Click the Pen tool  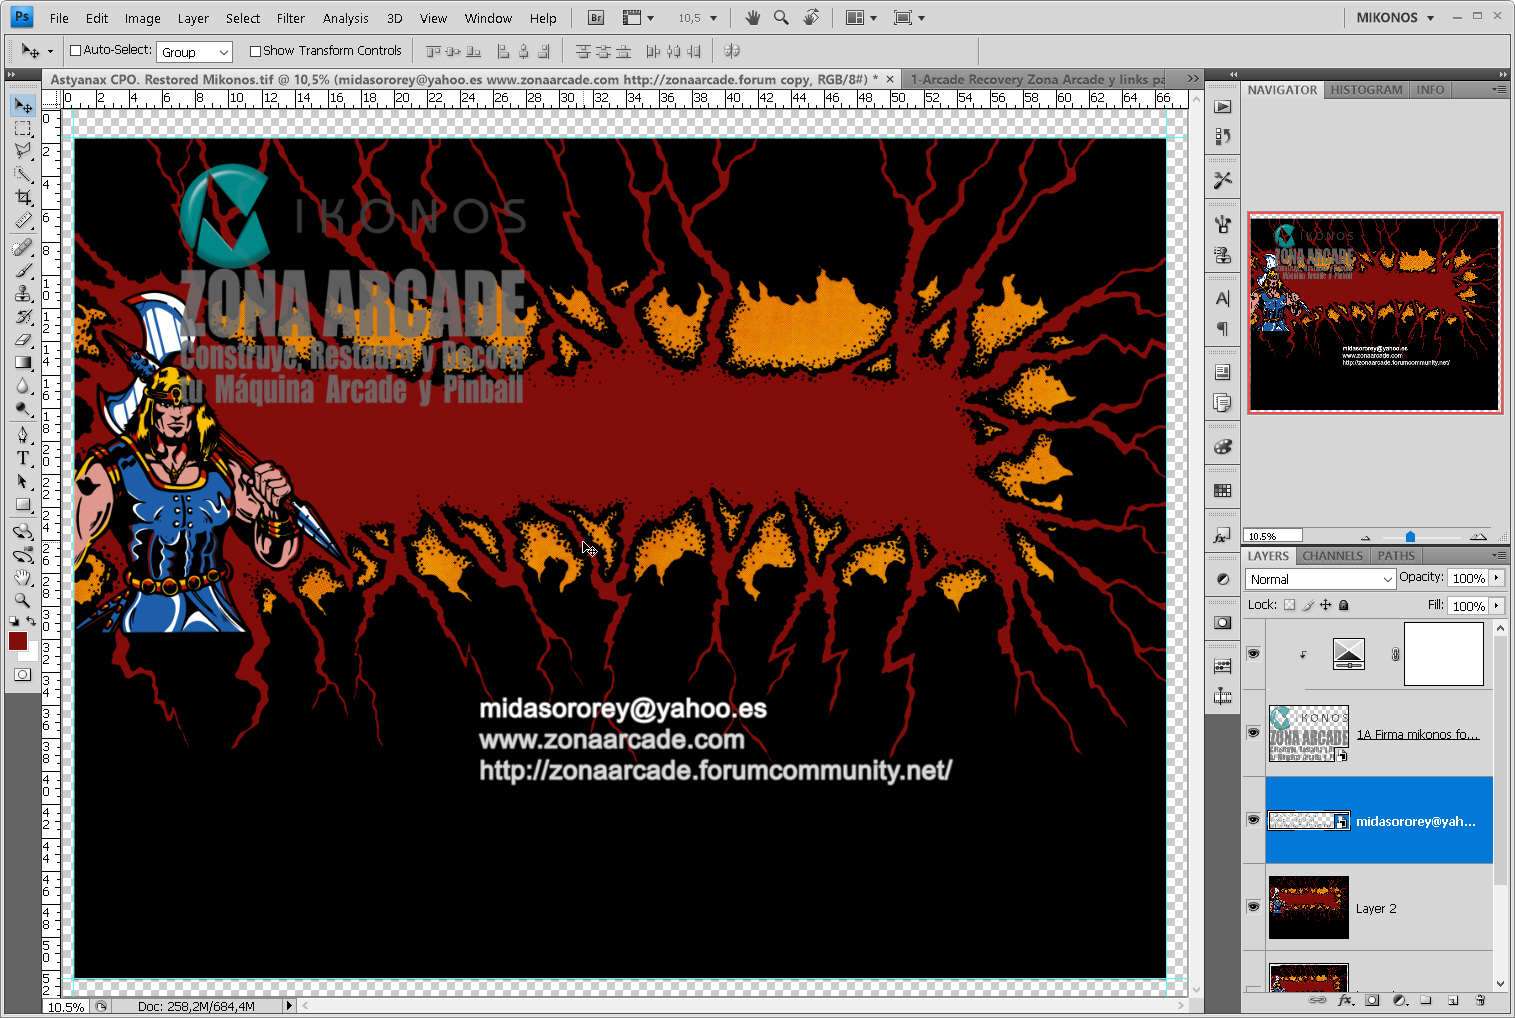pos(23,434)
